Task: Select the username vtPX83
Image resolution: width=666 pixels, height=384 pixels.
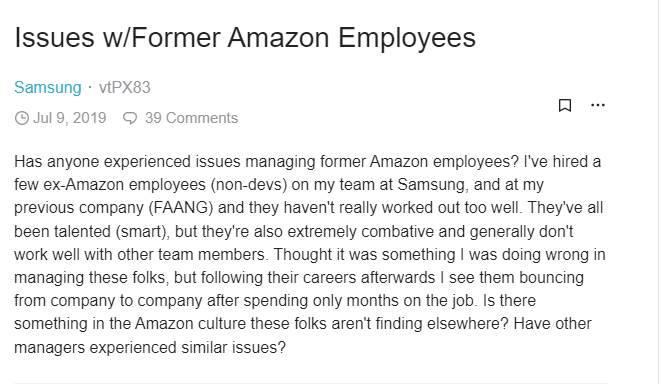Action: (124, 88)
